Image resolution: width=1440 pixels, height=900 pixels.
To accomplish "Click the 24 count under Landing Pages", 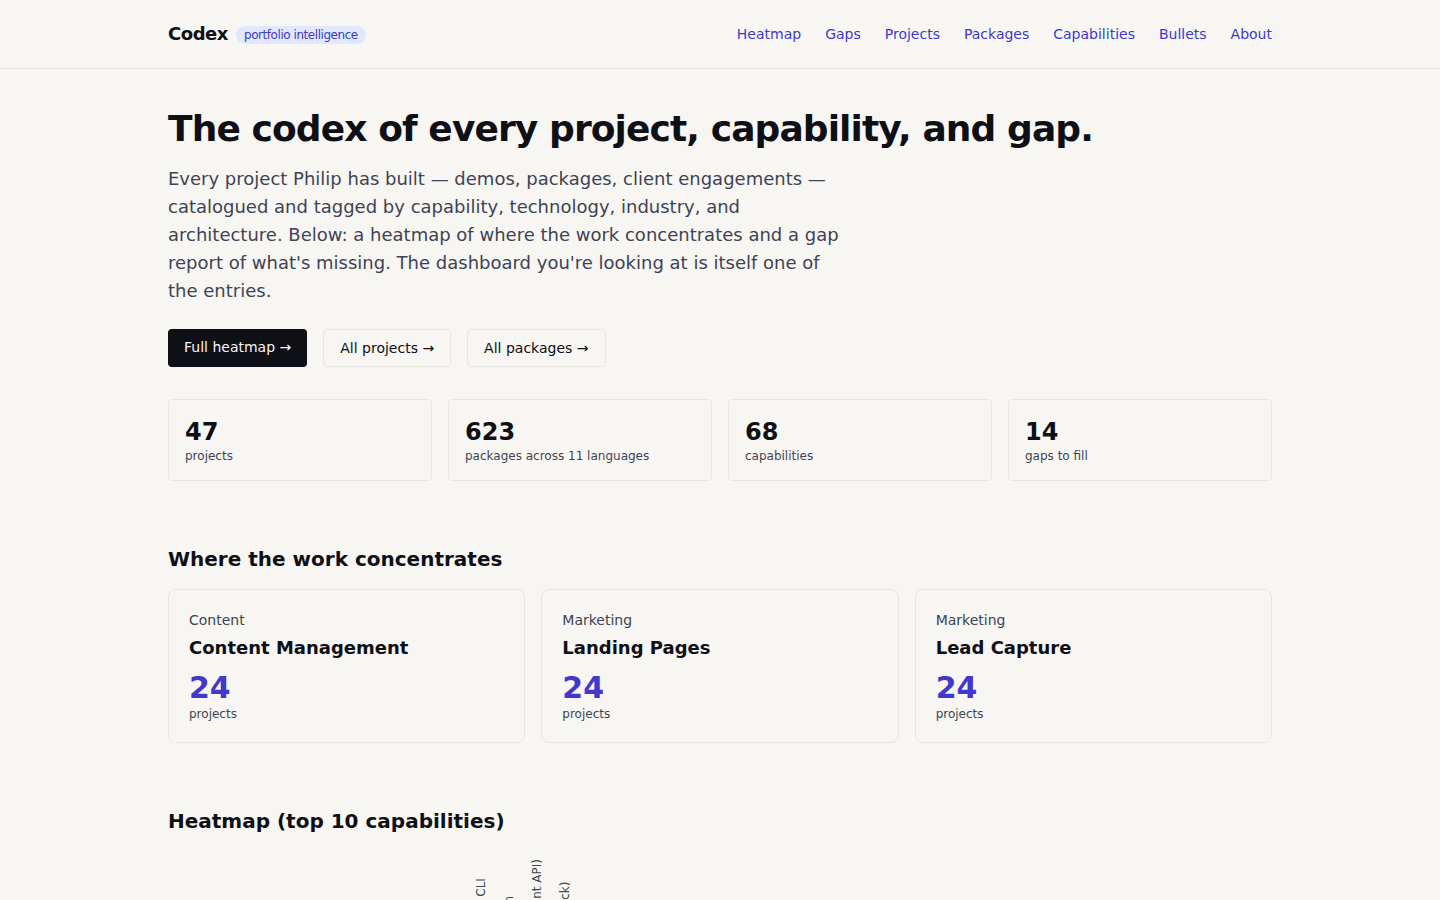I will click(583, 687).
